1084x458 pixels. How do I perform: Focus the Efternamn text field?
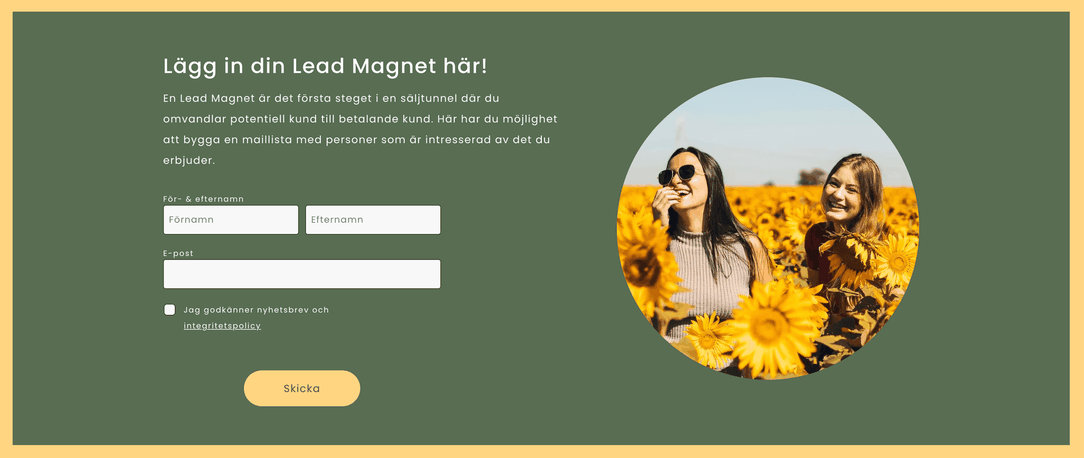(x=373, y=220)
